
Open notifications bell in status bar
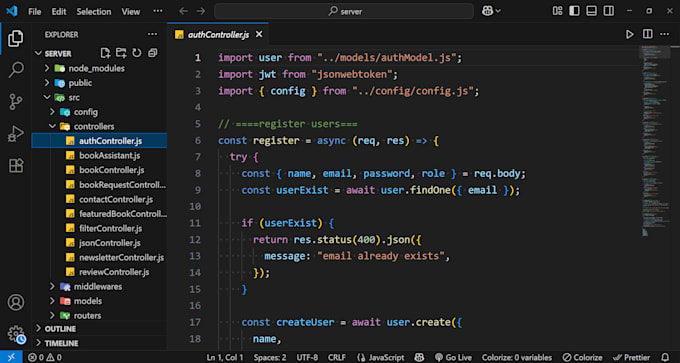click(x=665, y=357)
